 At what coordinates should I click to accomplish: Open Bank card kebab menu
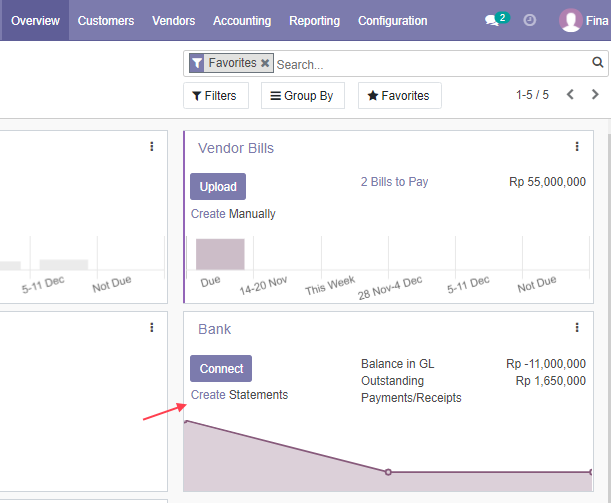[577, 328]
